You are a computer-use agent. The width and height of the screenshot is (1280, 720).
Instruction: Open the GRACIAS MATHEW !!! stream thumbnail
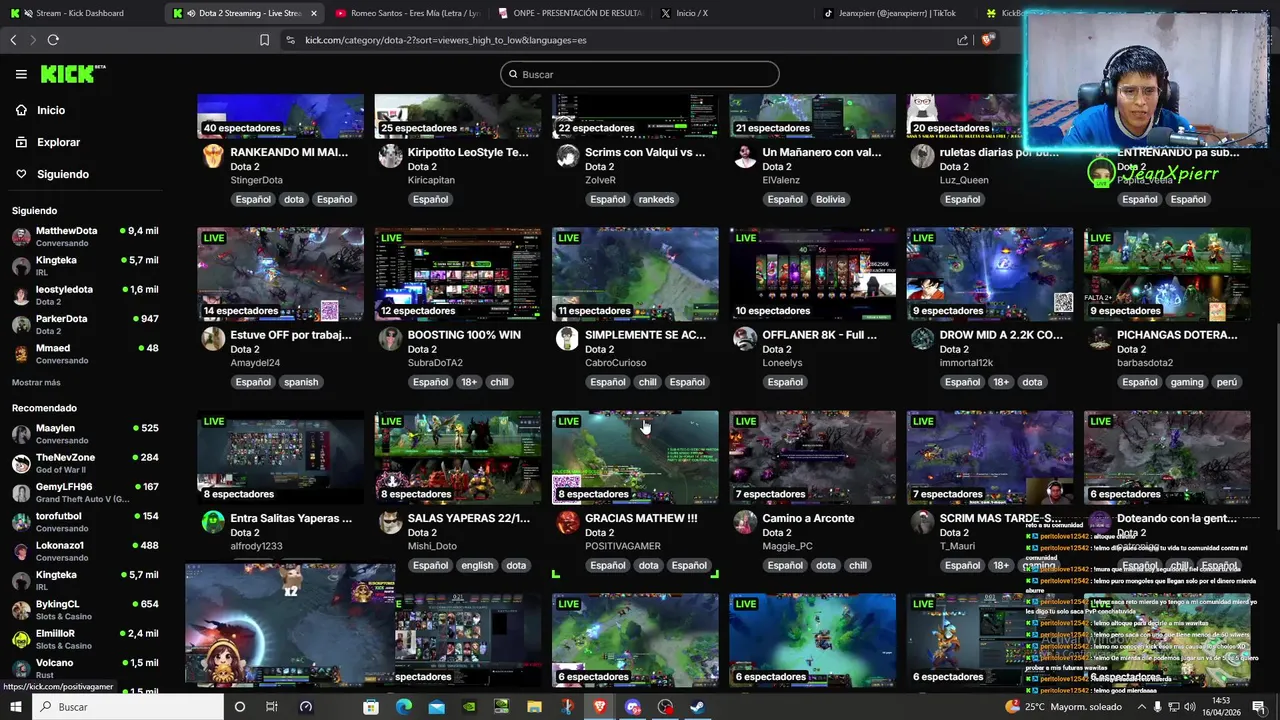click(x=635, y=457)
